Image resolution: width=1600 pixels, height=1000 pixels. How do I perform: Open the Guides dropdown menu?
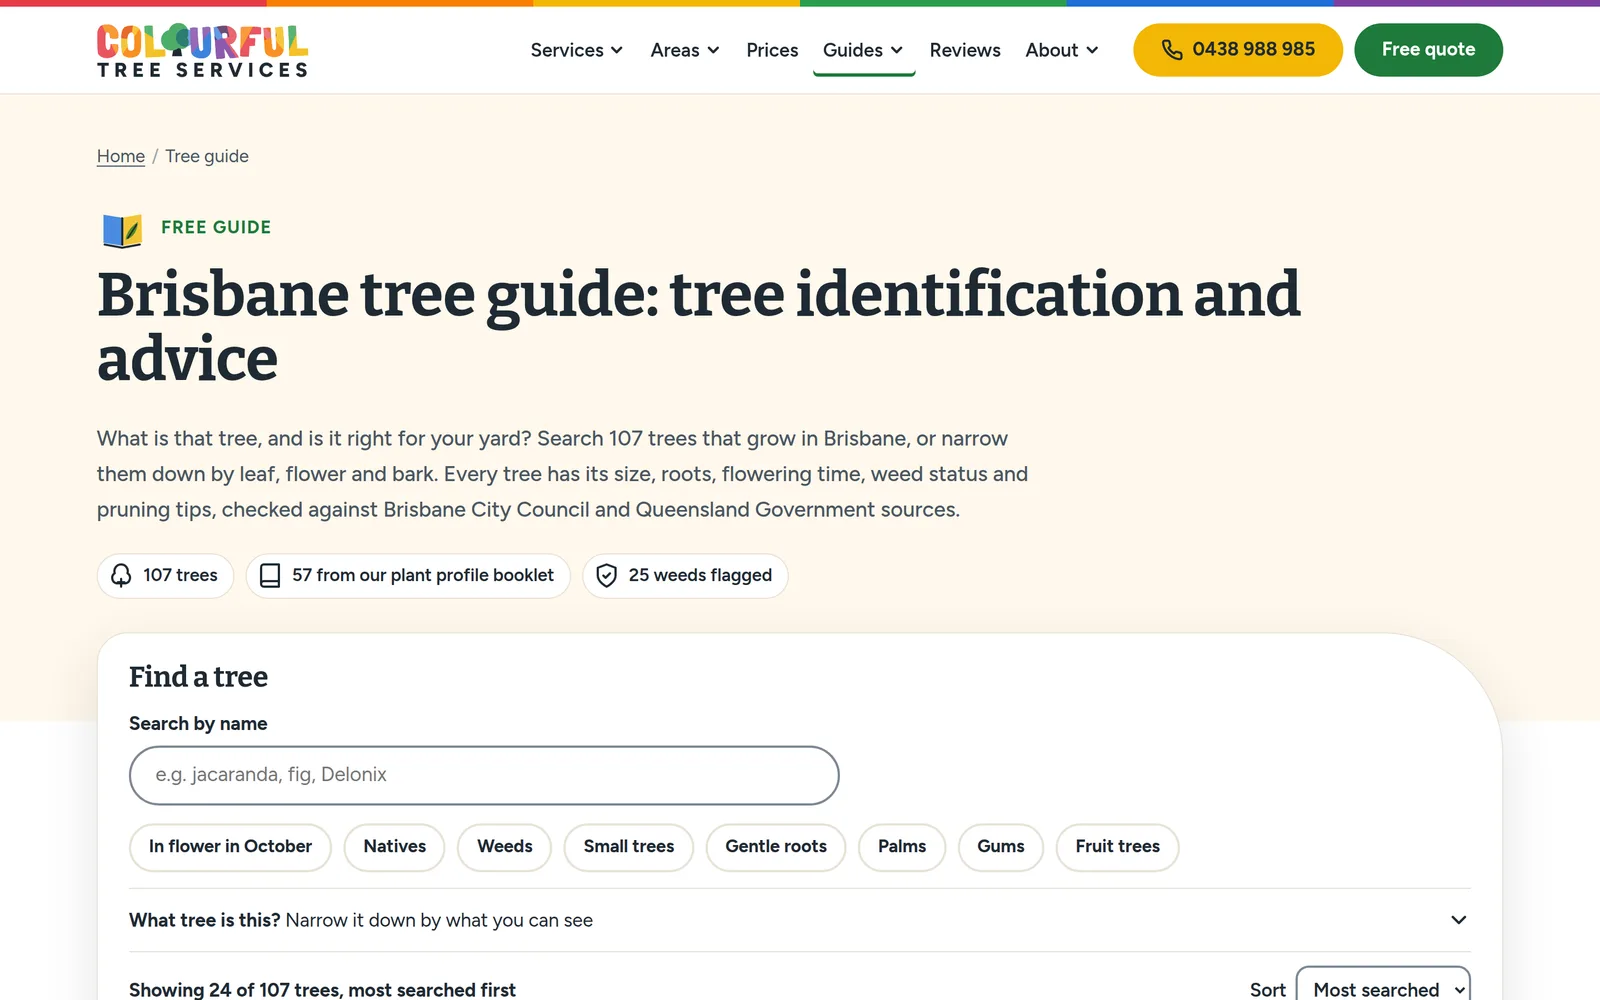coord(863,50)
